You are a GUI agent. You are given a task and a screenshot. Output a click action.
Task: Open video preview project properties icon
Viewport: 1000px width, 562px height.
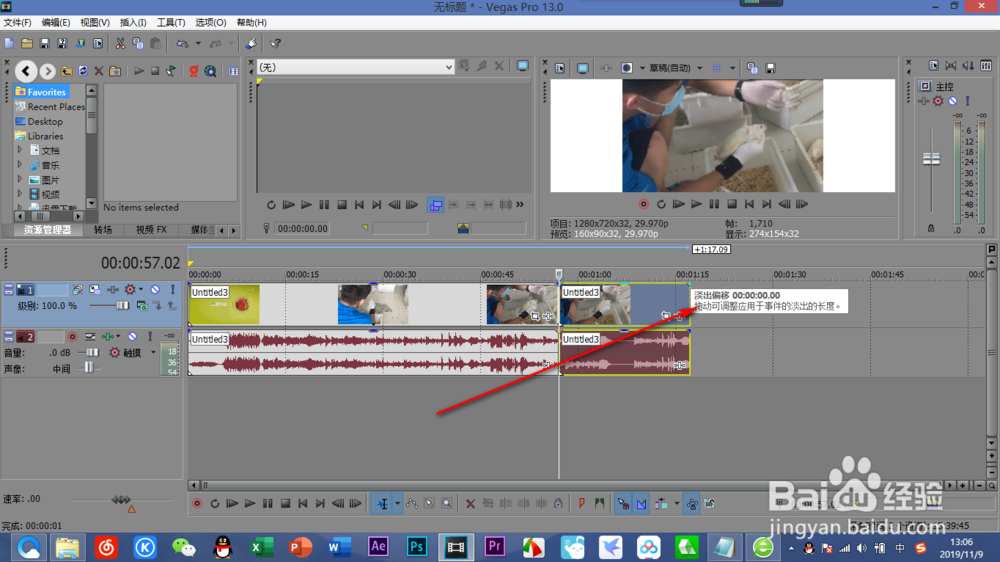[560, 68]
